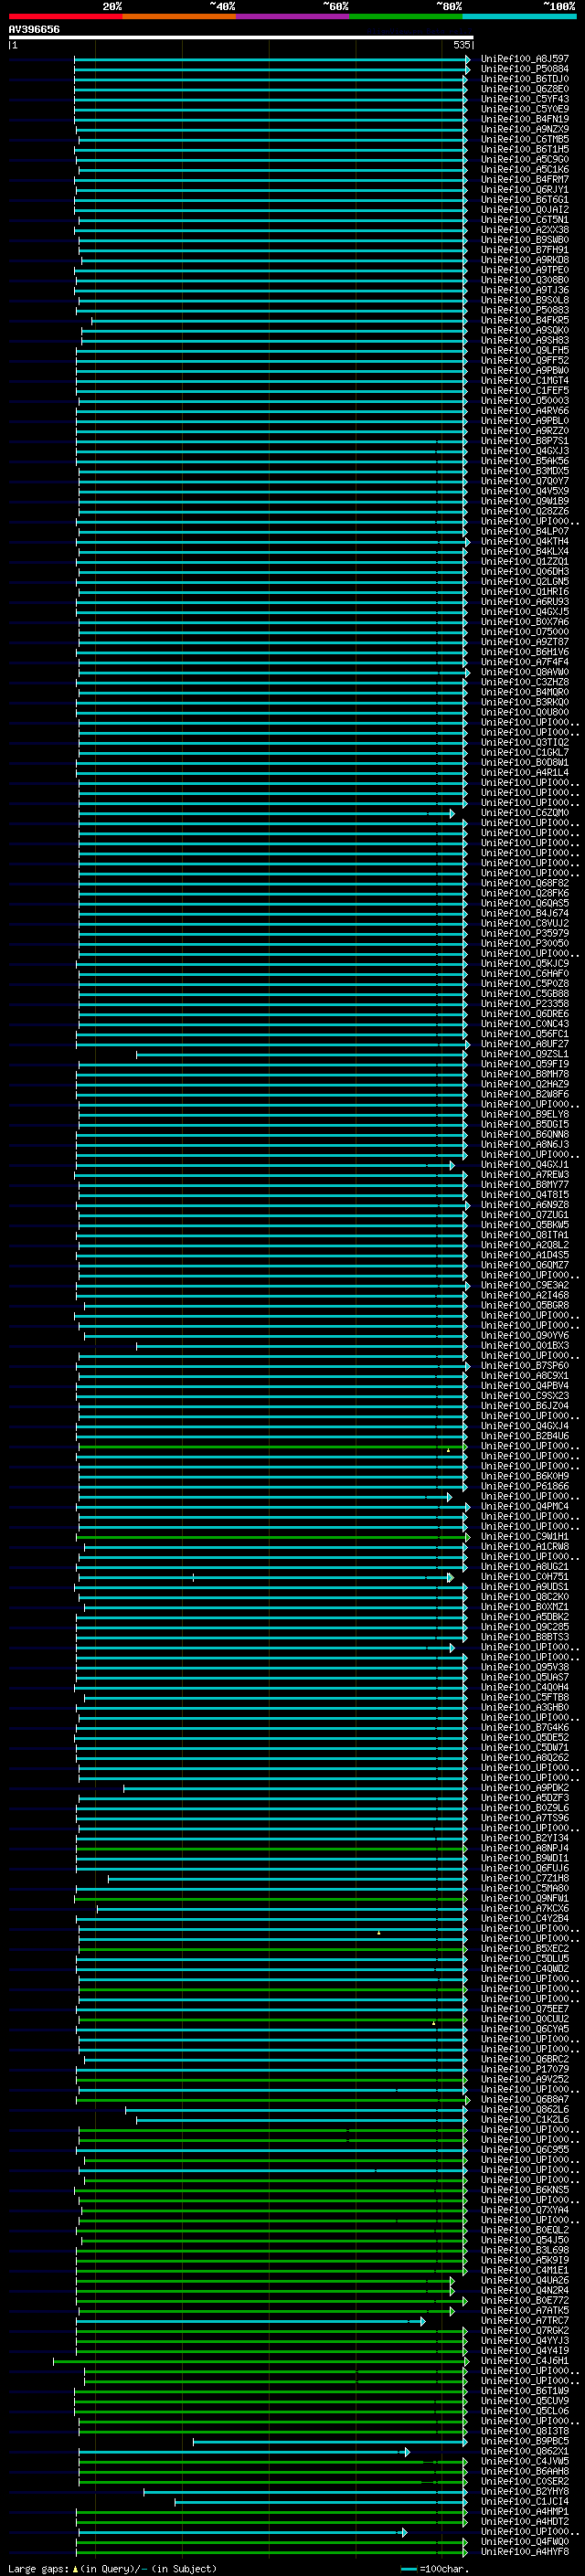585x2576 pixels.
Task: Open the UniRef100_B9ELY8 entry
Action: [524, 1114]
